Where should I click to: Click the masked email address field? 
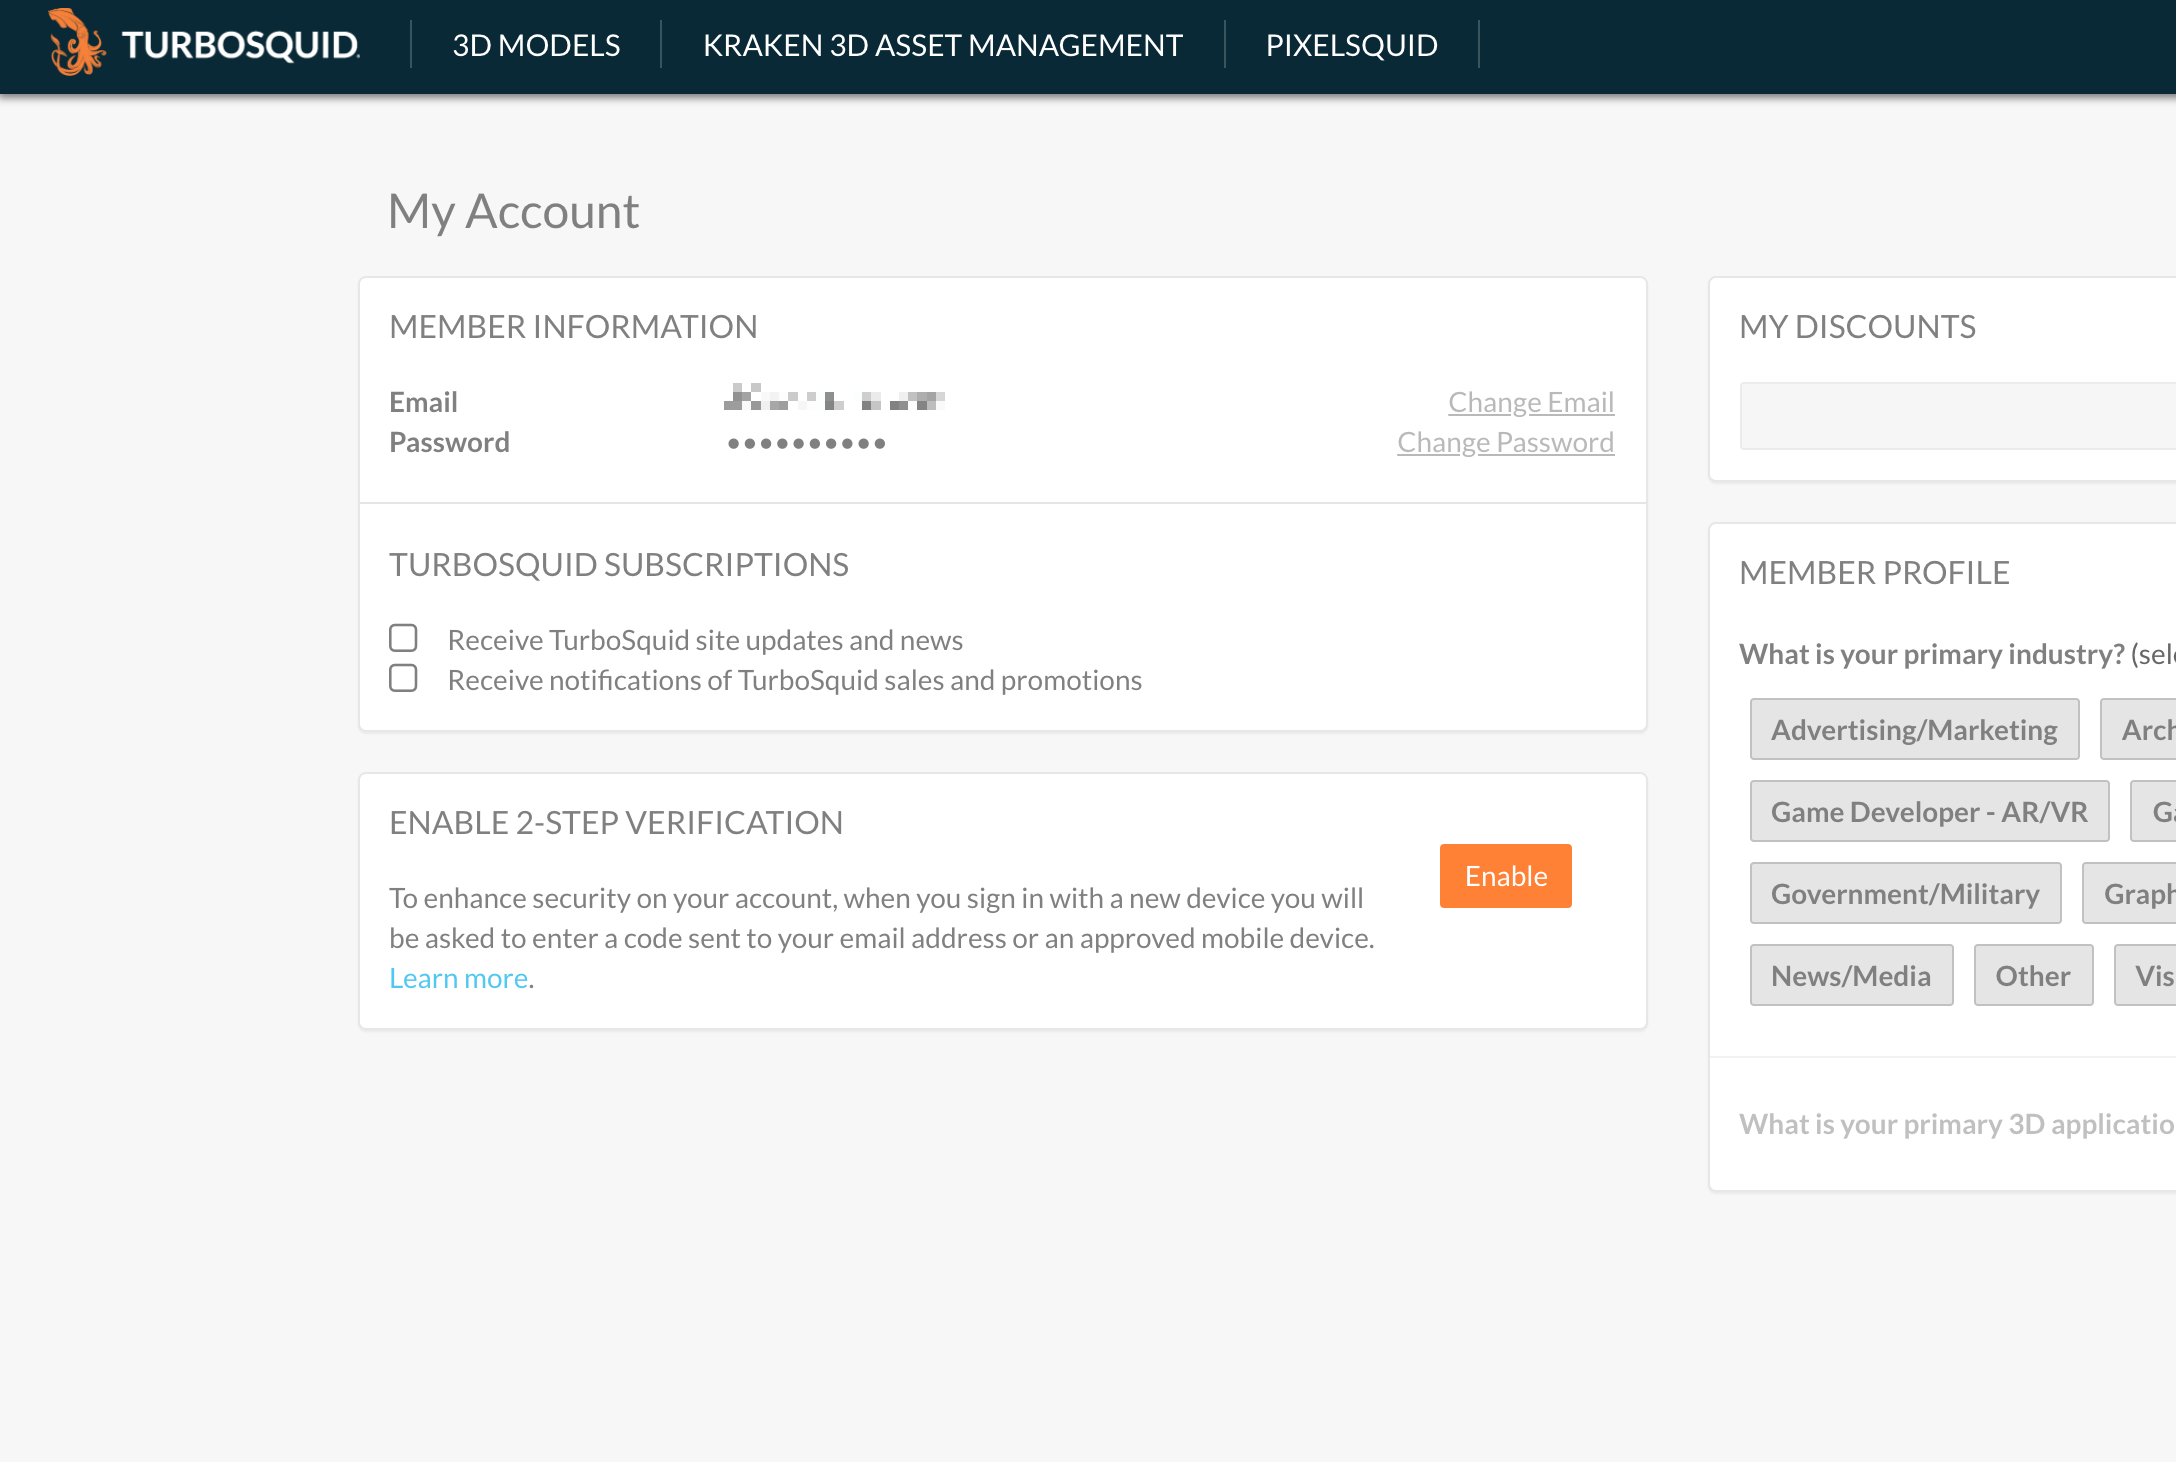836,400
